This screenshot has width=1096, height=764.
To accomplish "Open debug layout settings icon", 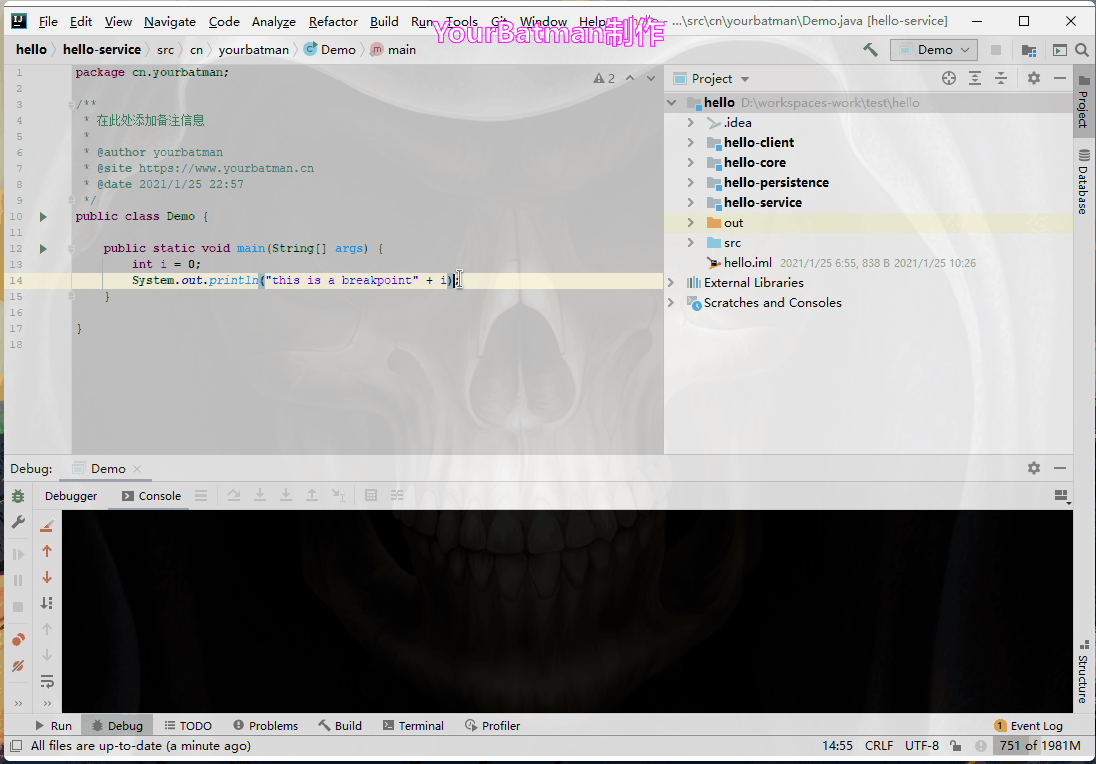I will click(x=1061, y=496).
